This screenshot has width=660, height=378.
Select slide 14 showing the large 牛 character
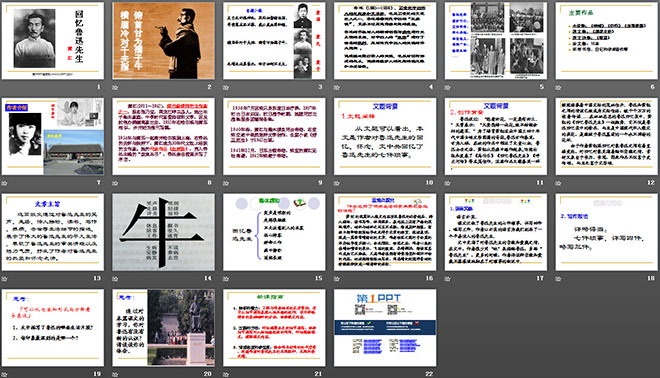163,232
